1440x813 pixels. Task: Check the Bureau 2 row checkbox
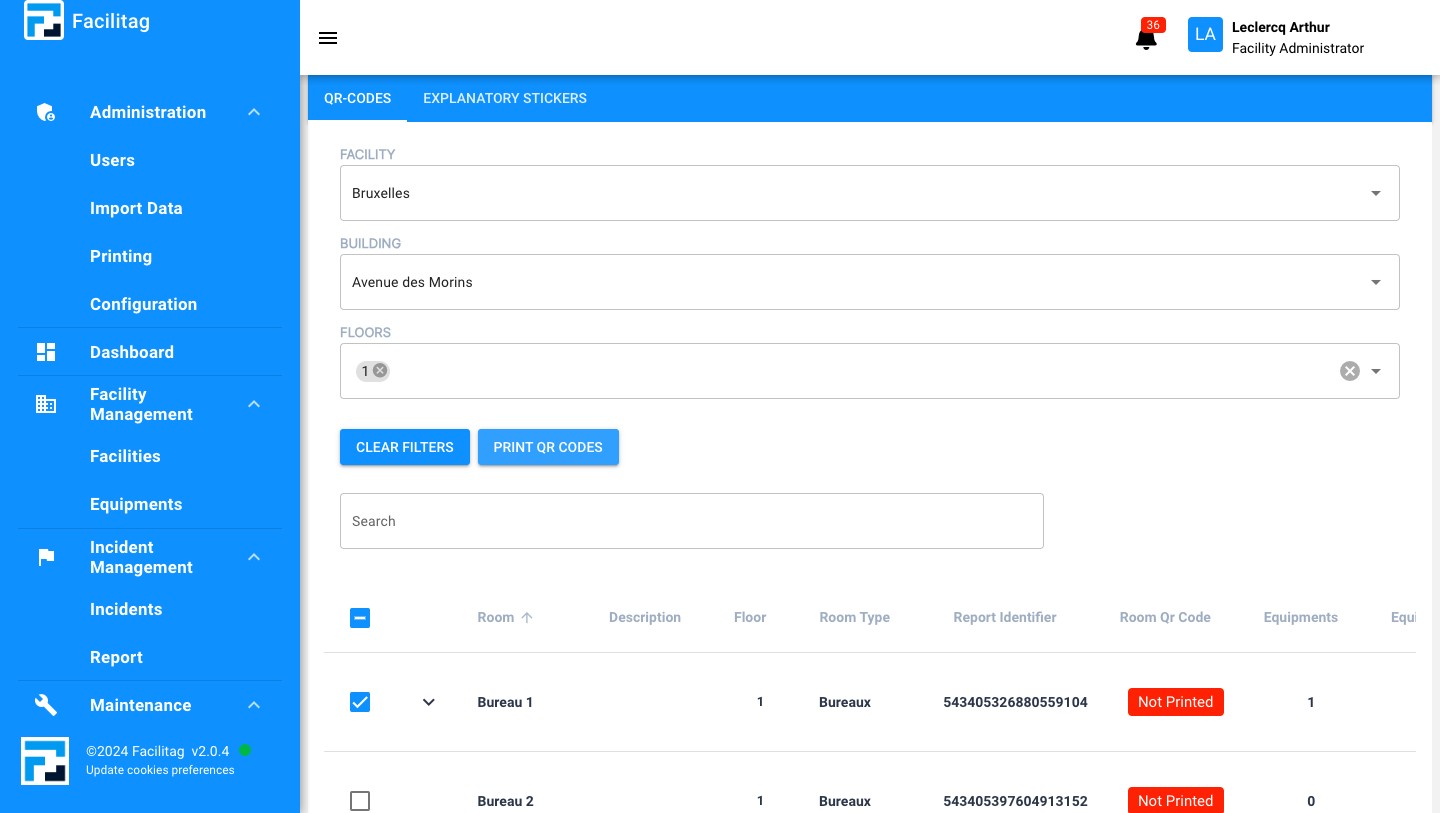[x=360, y=800]
